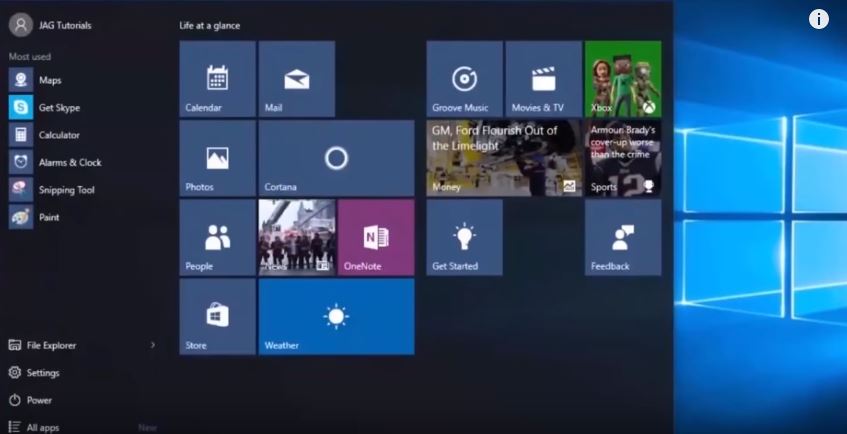Launch Calculator from Most used list
The width and height of the screenshot is (847, 434).
pyautogui.click(x=59, y=135)
